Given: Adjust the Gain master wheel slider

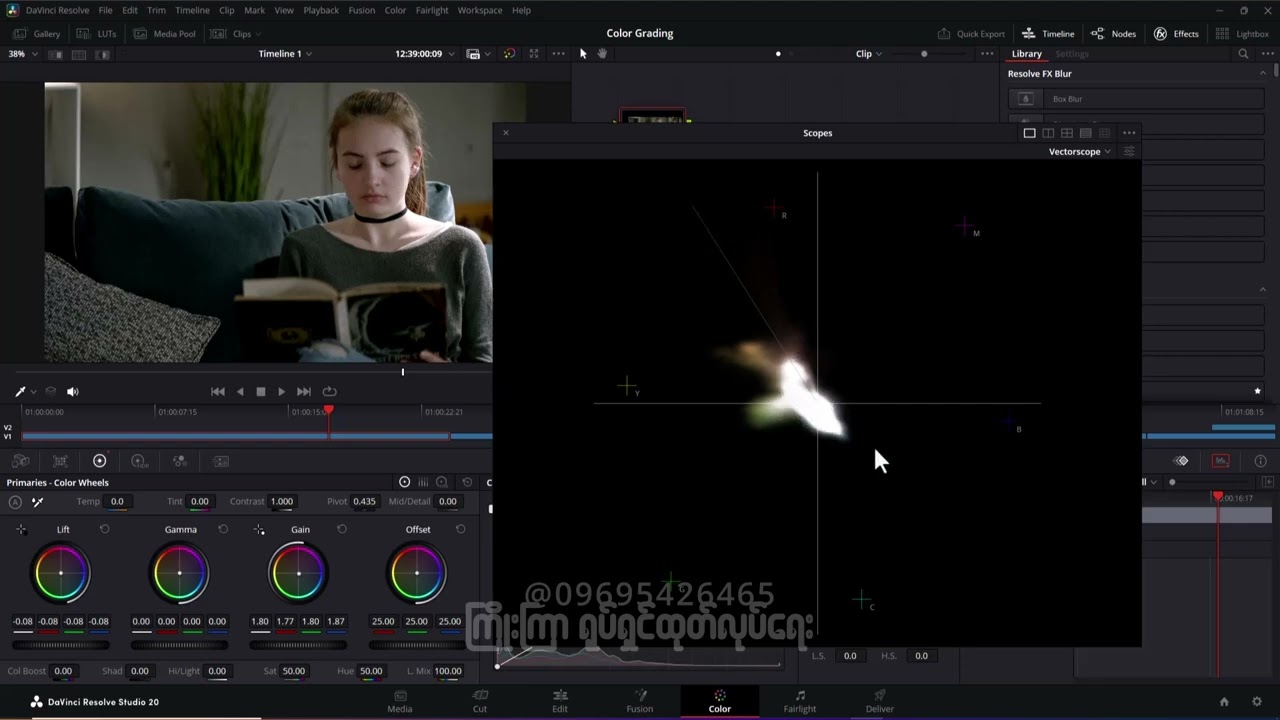Looking at the screenshot, I should [x=298, y=645].
